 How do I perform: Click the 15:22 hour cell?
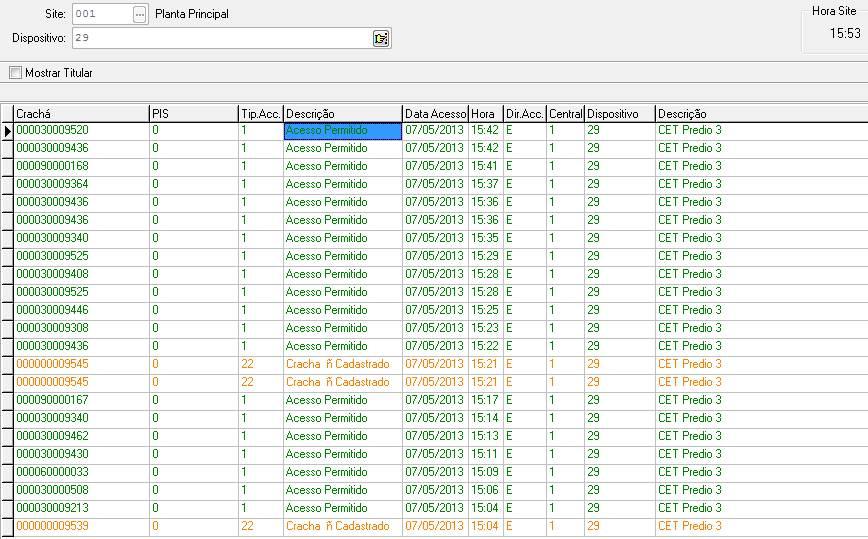[485, 346]
